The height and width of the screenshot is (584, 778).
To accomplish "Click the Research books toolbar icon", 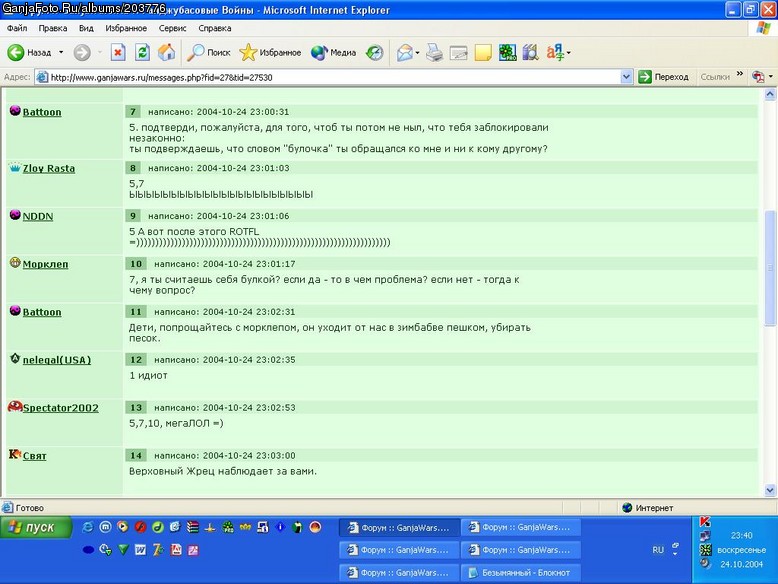I will click(530, 52).
